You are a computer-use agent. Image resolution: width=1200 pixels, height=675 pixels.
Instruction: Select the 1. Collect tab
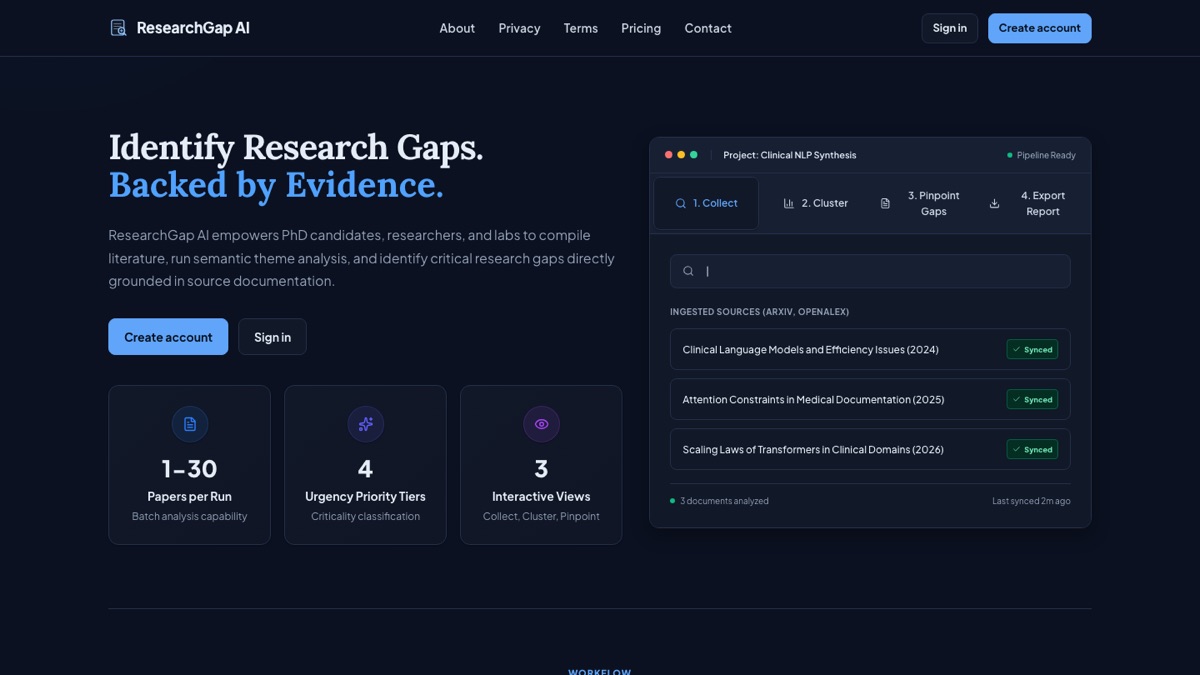[706, 203]
